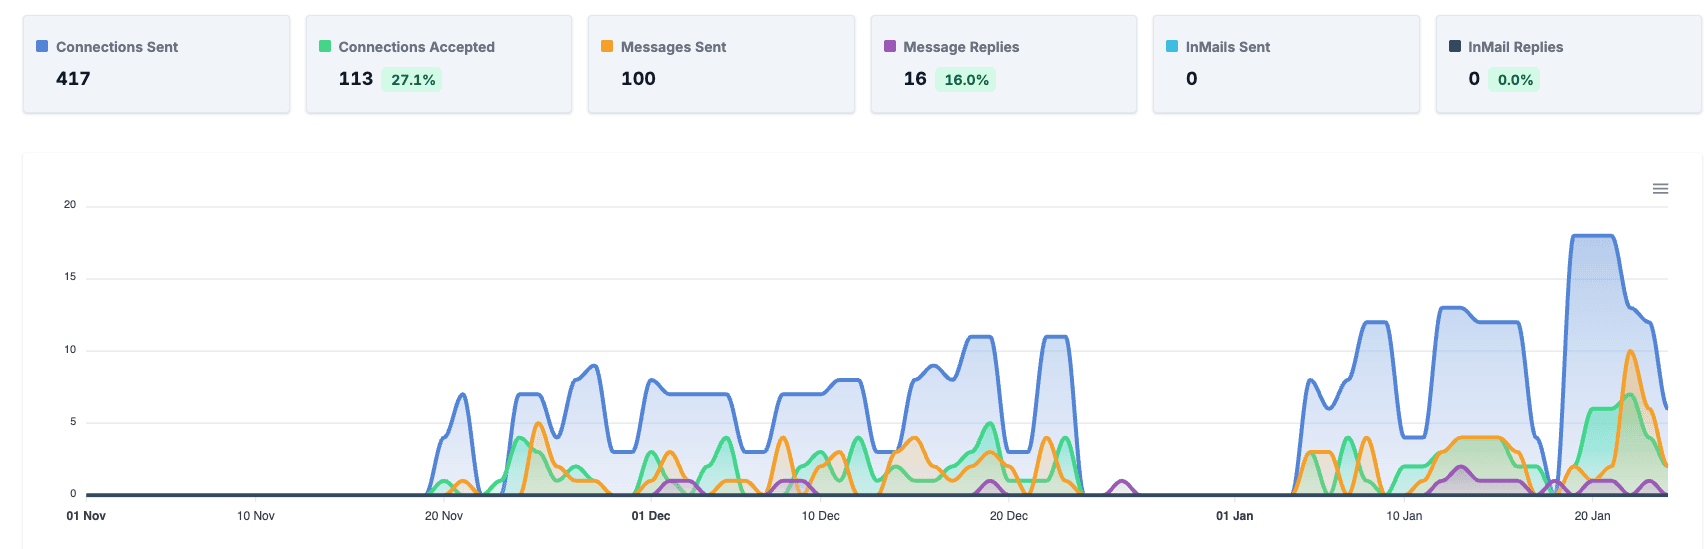Click the 01 Dec axis label

pyautogui.click(x=651, y=516)
